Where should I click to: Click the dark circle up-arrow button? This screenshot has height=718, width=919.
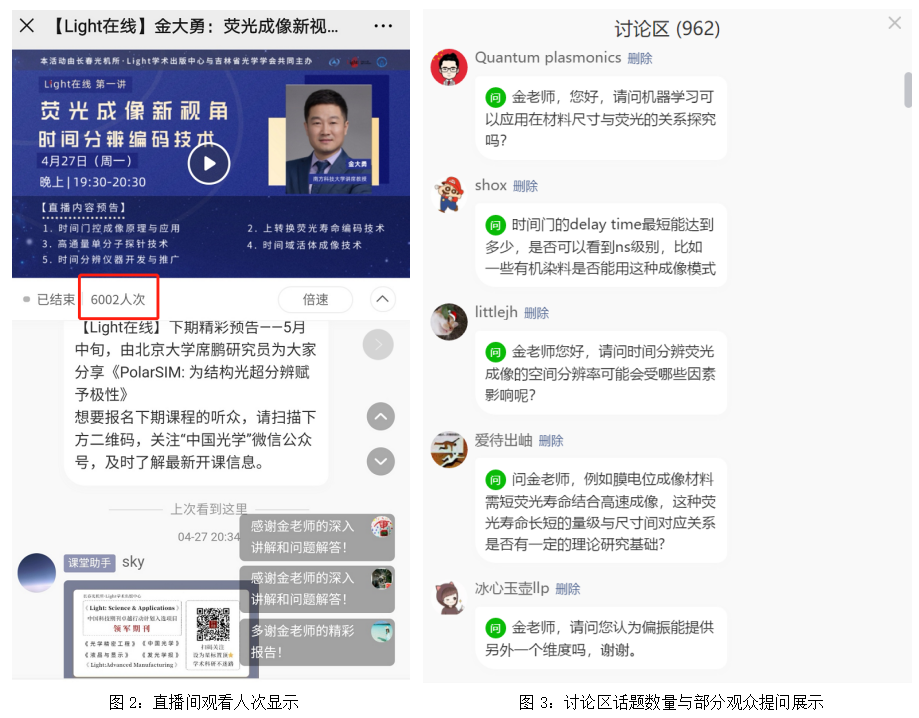click(381, 417)
